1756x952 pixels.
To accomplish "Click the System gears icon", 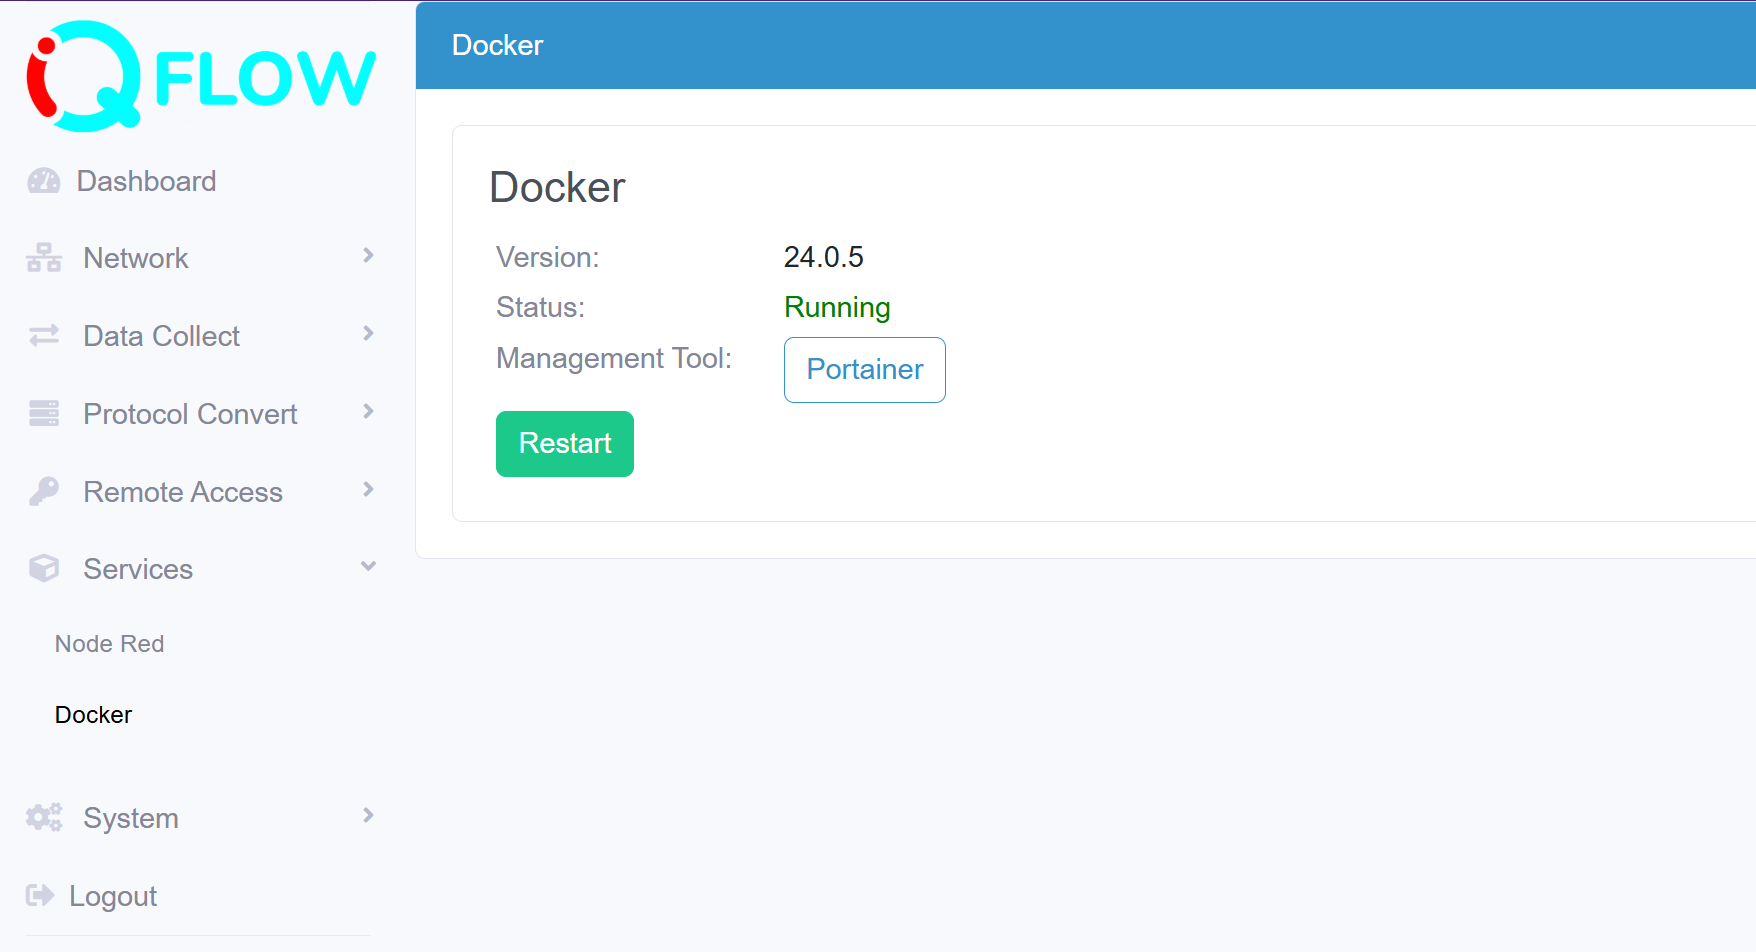I will (43, 817).
